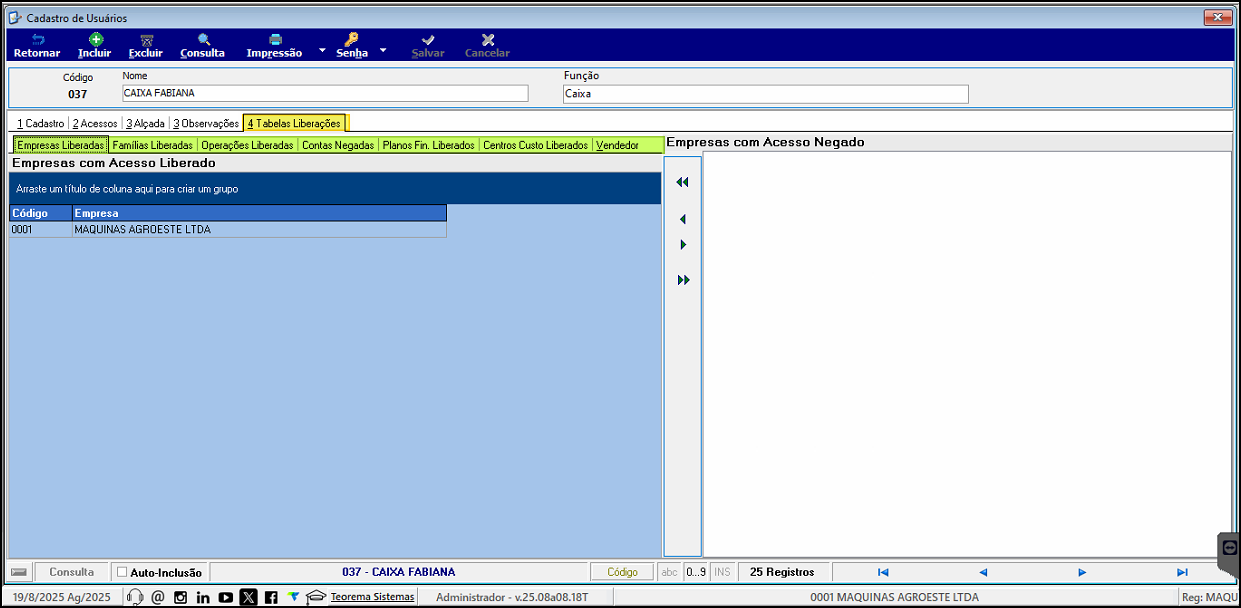The height and width of the screenshot is (608, 1241).
Task: Click the colored arrow logo icon
Action: click(294, 596)
